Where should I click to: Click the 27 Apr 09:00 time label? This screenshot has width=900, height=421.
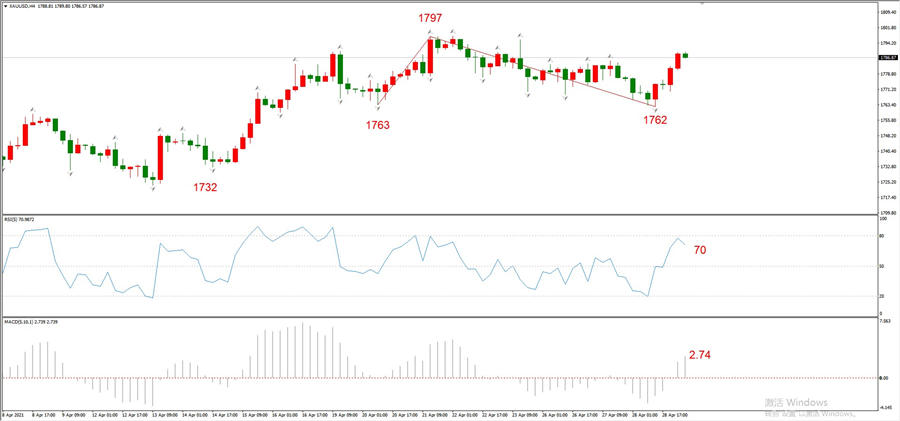[615, 415]
